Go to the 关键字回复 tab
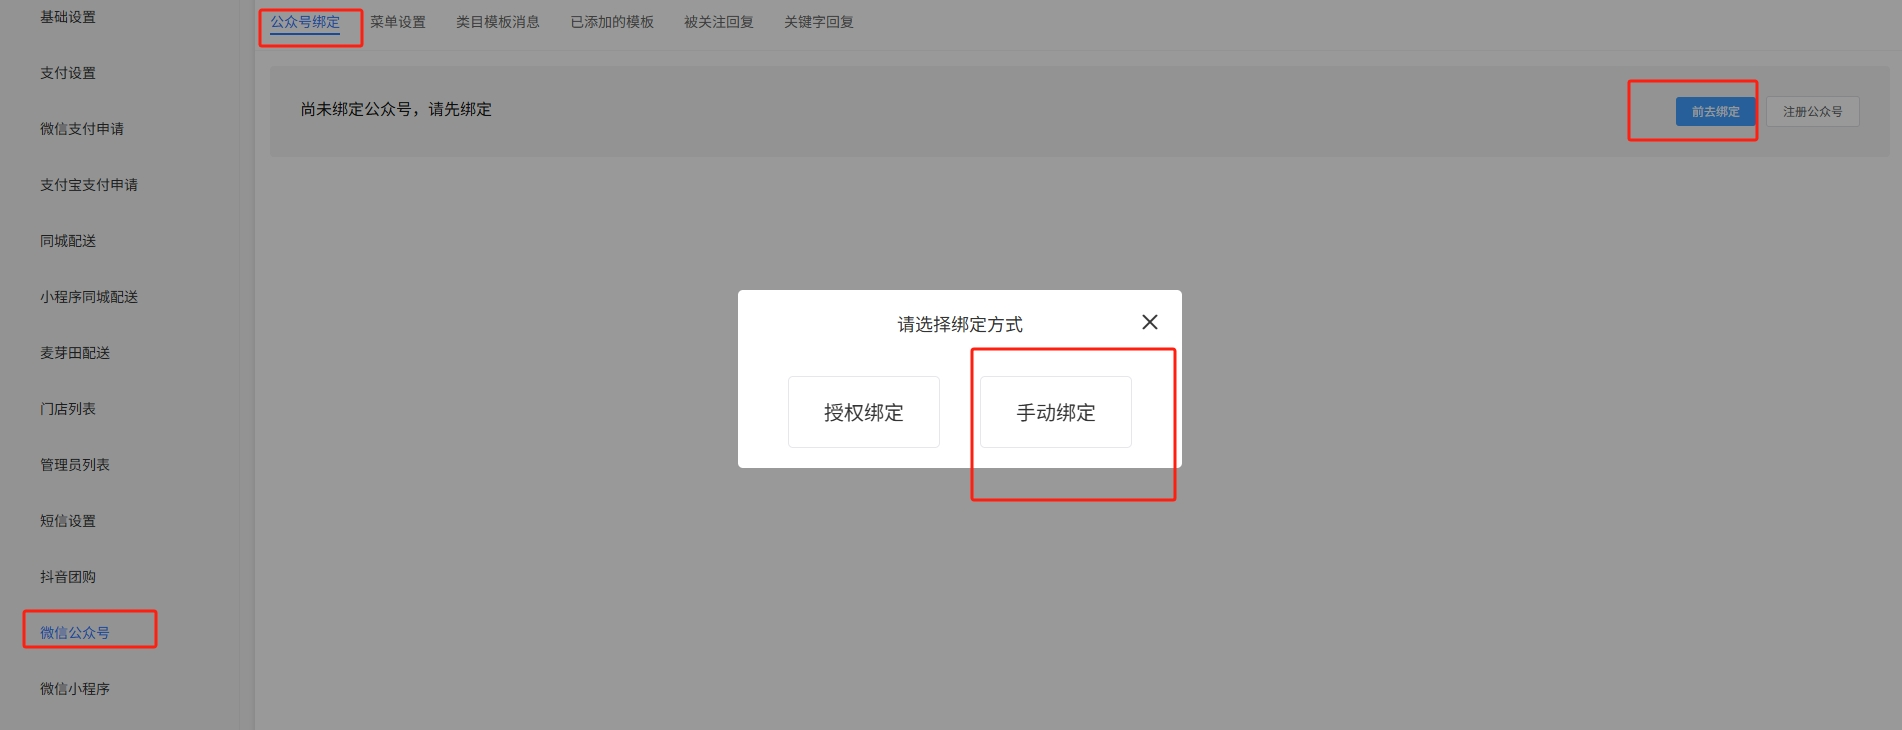 click(819, 22)
